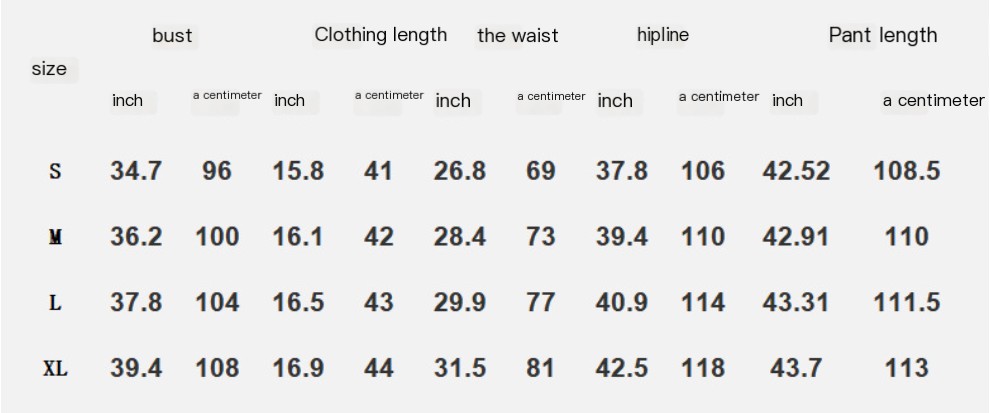Select the 'Clothing length' header text
The height and width of the screenshot is (413, 990).
click(381, 35)
